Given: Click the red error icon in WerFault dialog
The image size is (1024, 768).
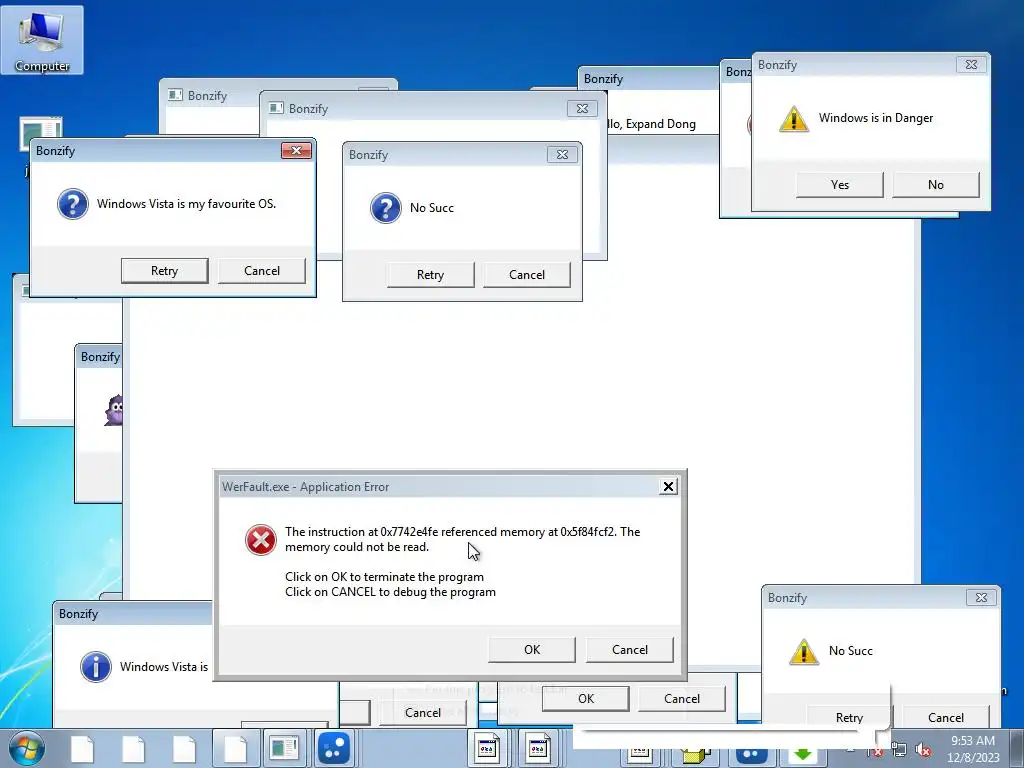Looking at the screenshot, I should pos(261,540).
